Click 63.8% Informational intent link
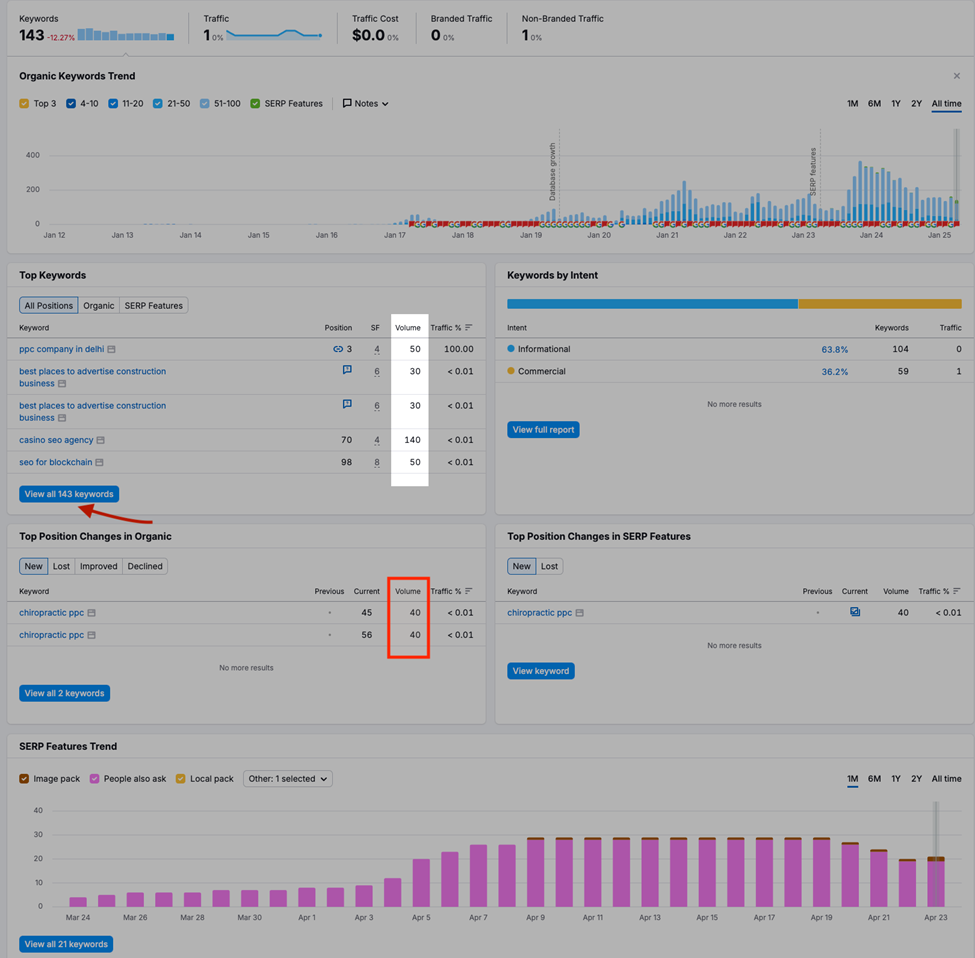Image resolution: width=975 pixels, height=958 pixels. point(834,349)
